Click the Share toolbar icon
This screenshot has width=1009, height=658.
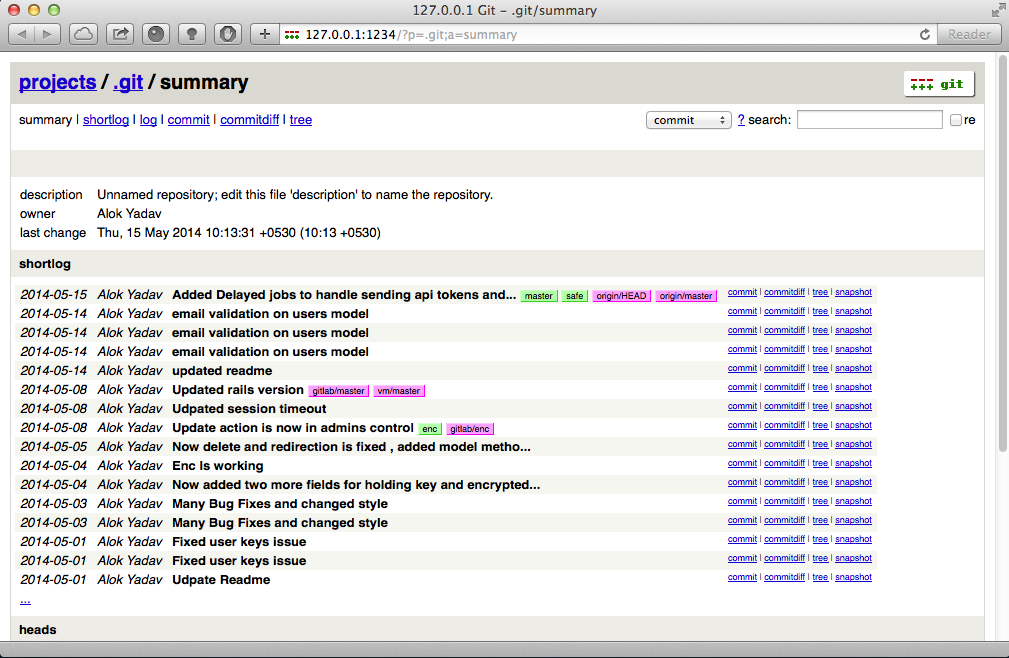(x=120, y=34)
